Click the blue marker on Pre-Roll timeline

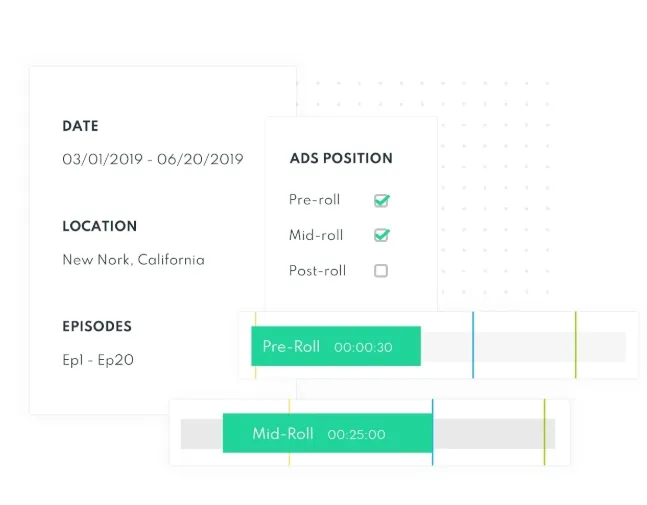[473, 345]
